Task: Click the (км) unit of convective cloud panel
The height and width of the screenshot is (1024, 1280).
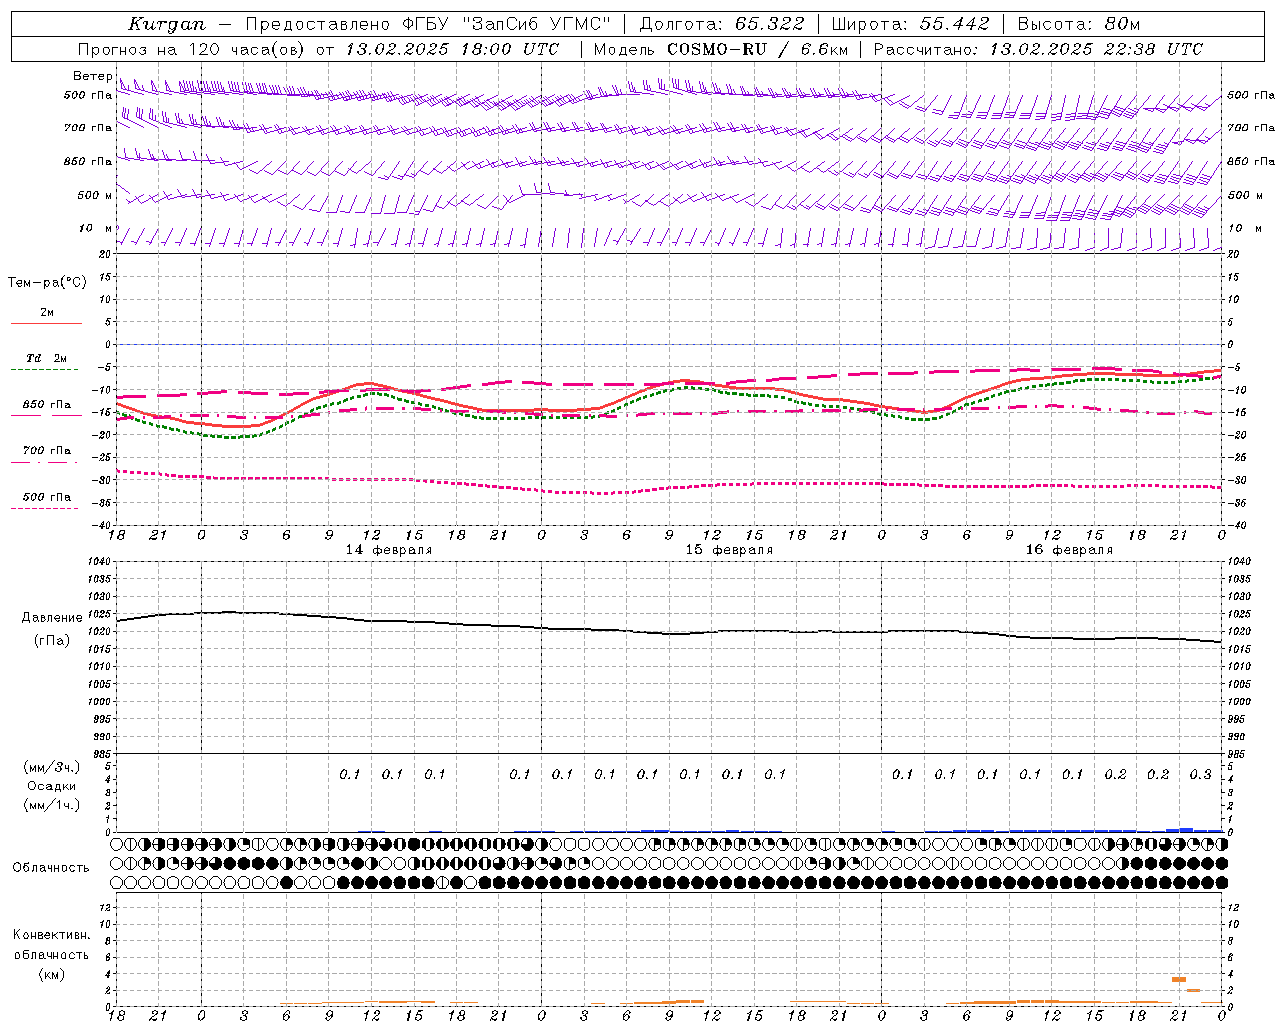Action: (51, 974)
